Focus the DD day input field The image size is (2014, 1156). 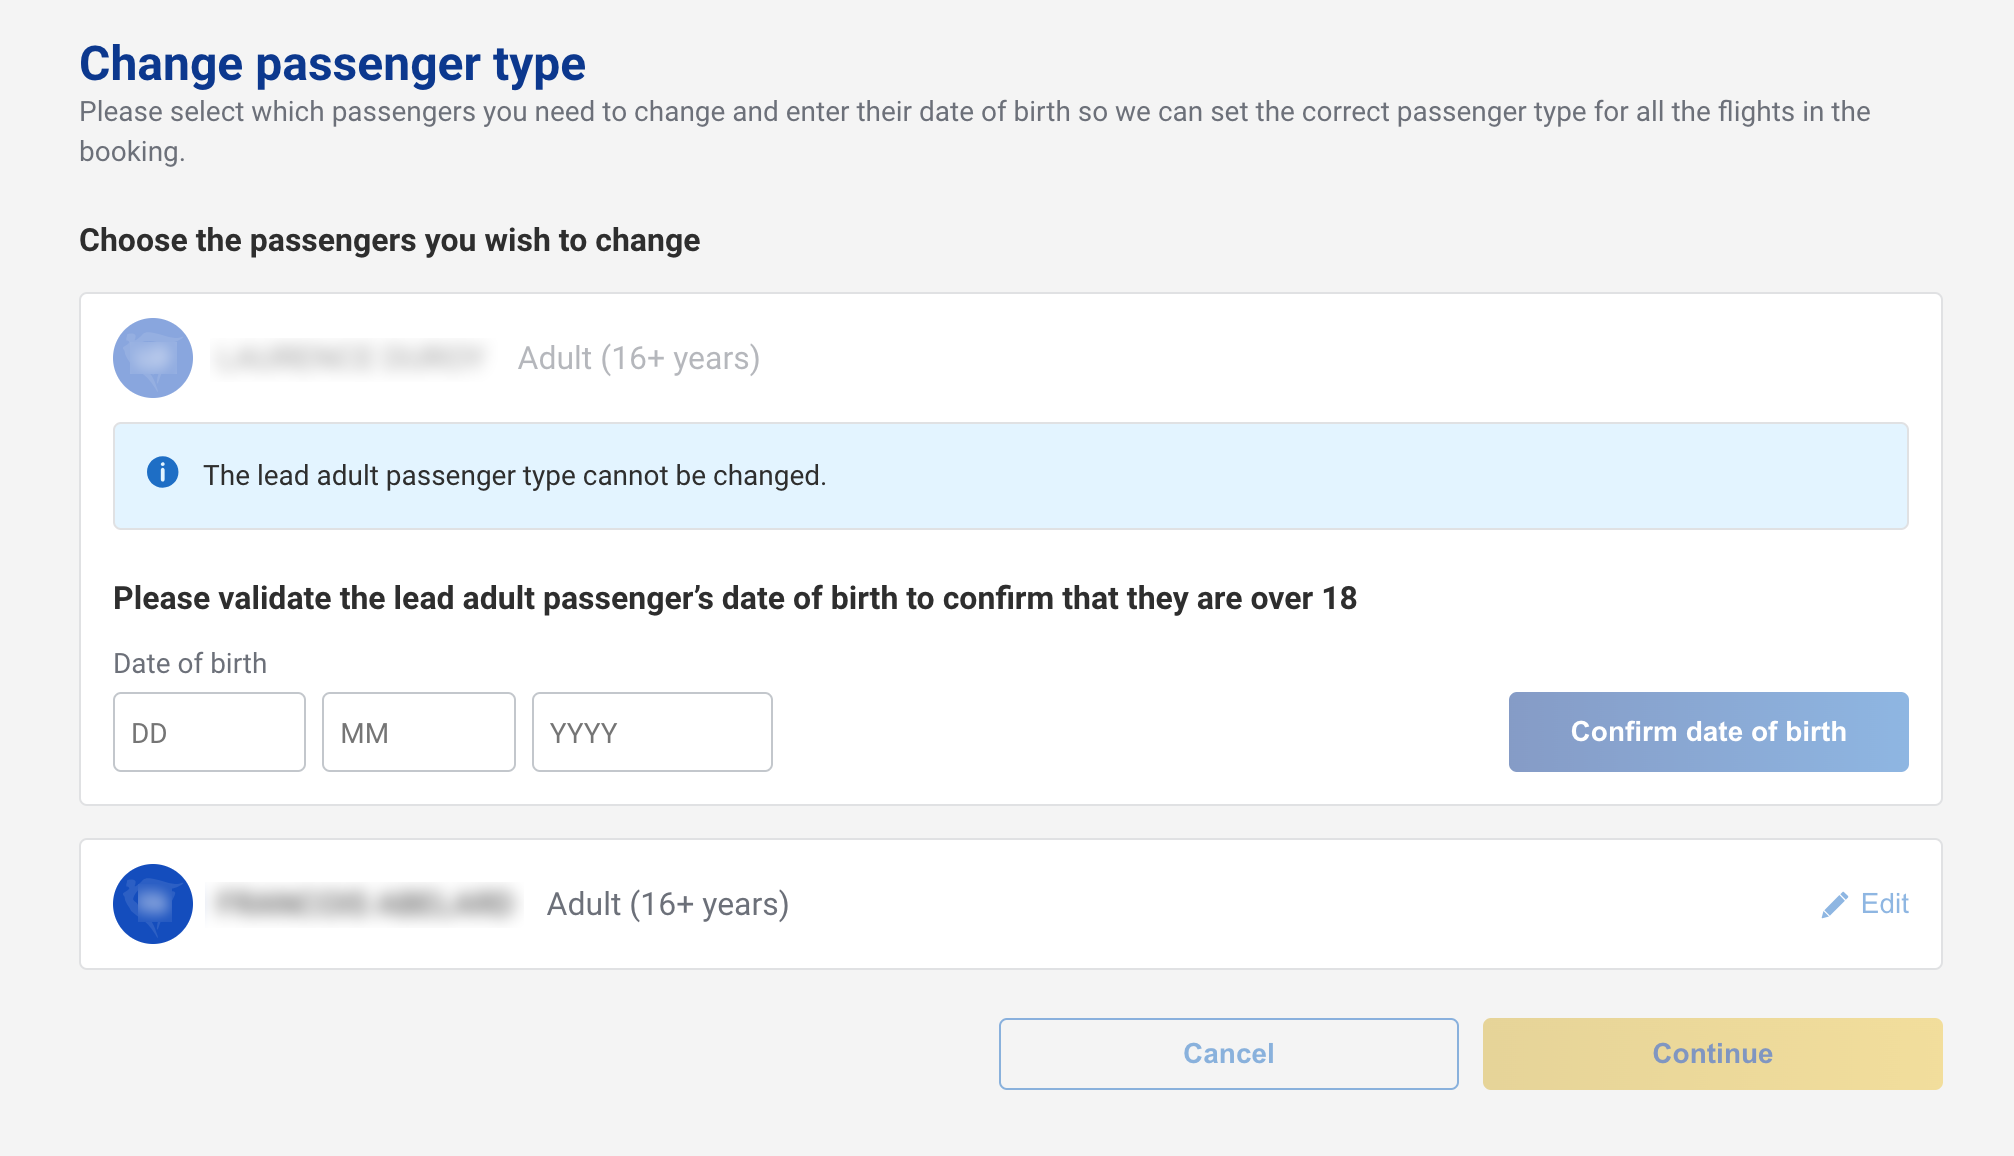tap(209, 732)
